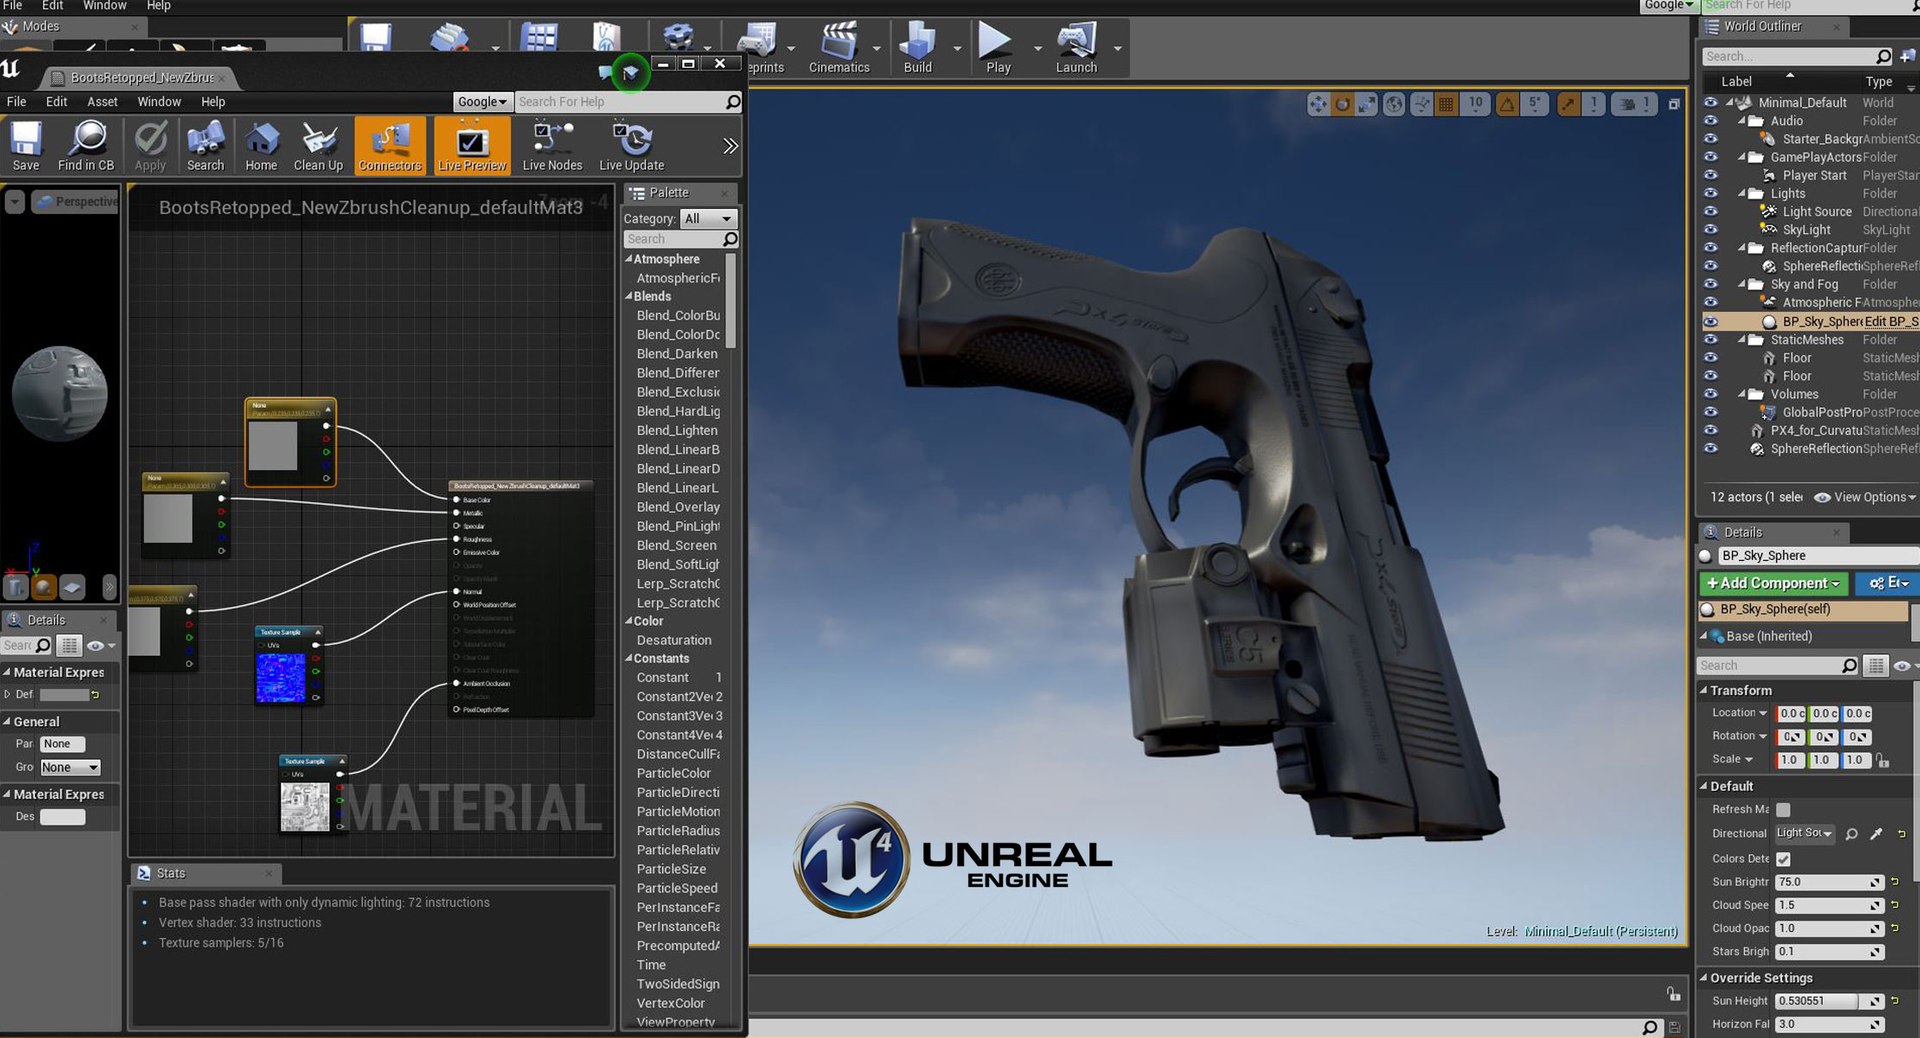Toggle Live Preview in material toolbar

472,145
